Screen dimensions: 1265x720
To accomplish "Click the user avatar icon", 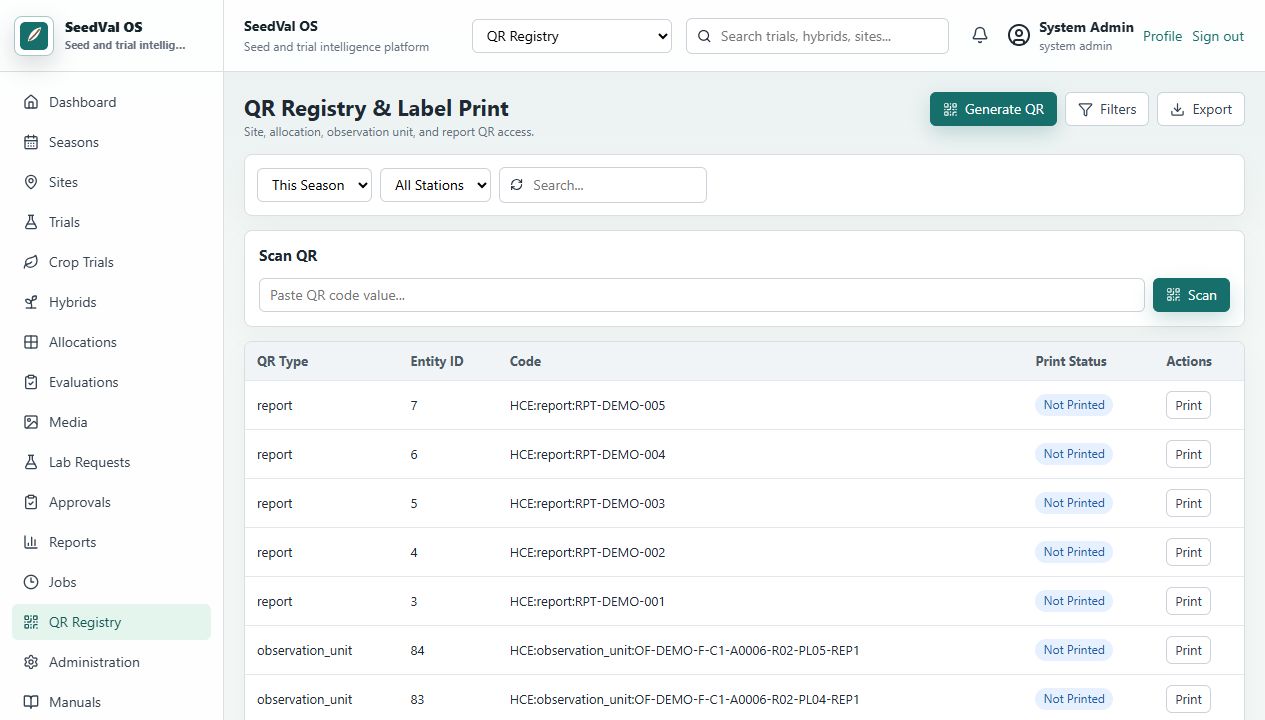I will [x=1018, y=36].
